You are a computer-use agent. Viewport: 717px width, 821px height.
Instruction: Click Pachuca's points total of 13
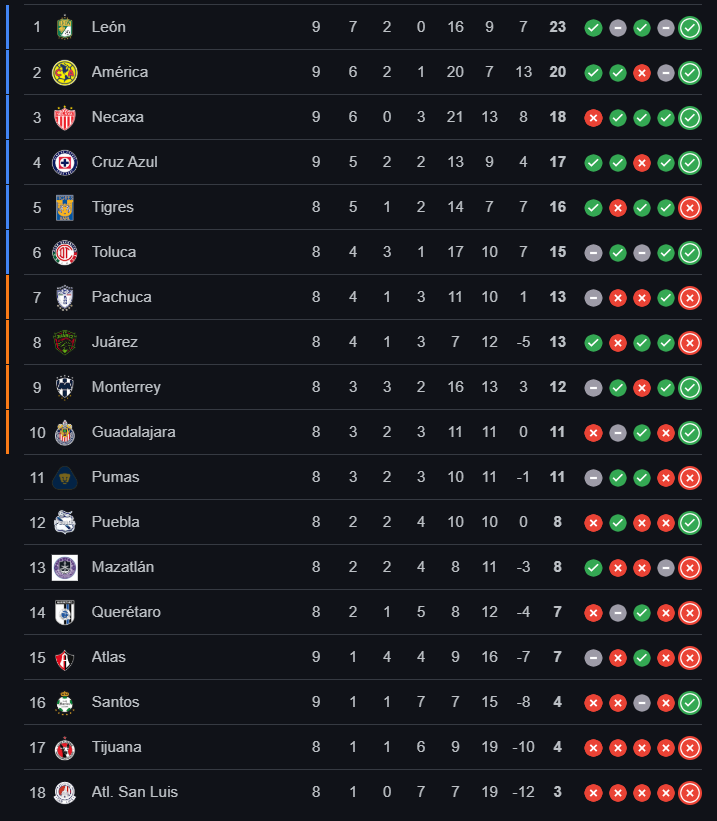[557, 297]
